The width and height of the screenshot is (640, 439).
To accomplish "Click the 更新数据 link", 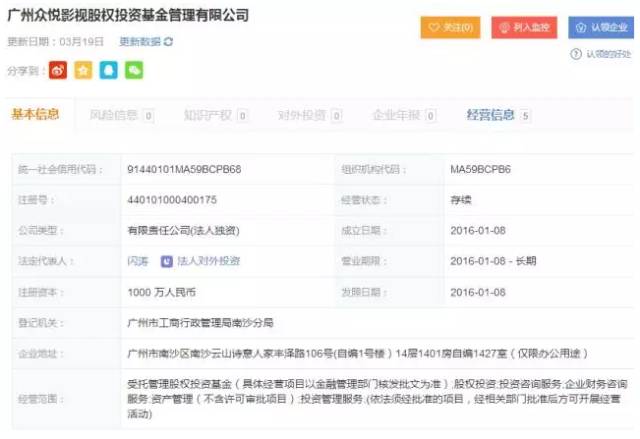I will [x=140, y=42].
